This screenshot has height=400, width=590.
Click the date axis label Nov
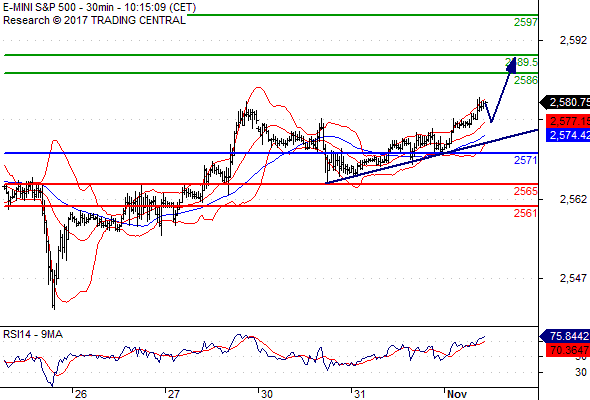point(456,394)
